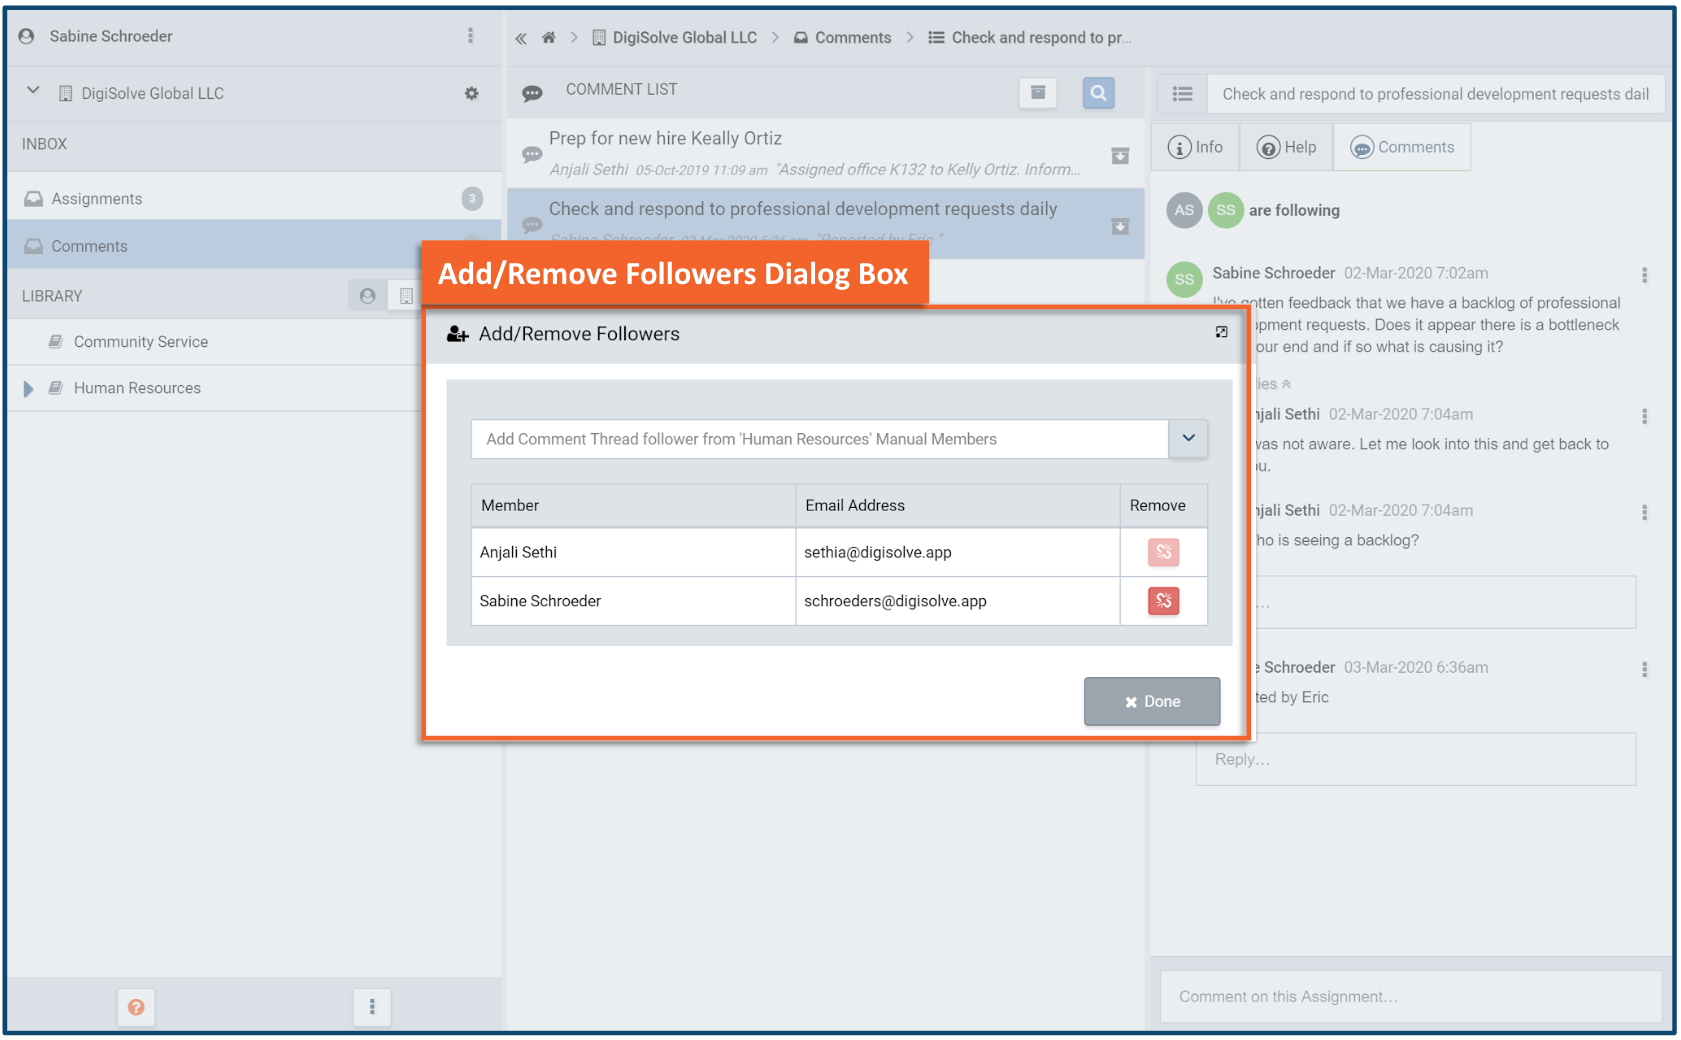This screenshot has height=1040, width=1681.
Task: Click the Reply field under the last comment
Action: tap(1416, 759)
